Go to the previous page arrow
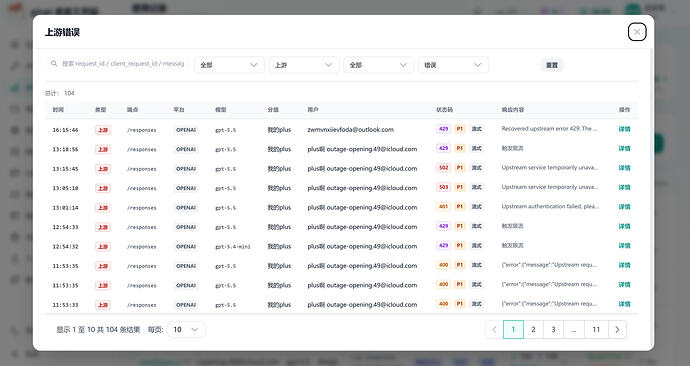This screenshot has height=366, width=690. click(494, 329)
